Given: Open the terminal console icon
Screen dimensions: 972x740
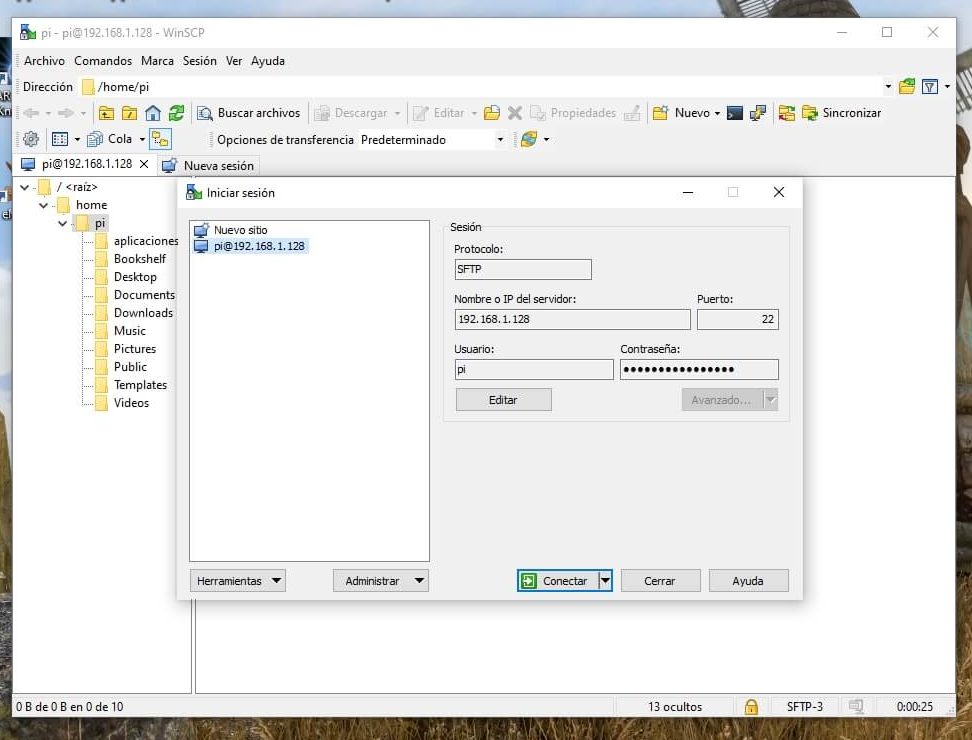Looking at the screenshot, I should (735, 113).
